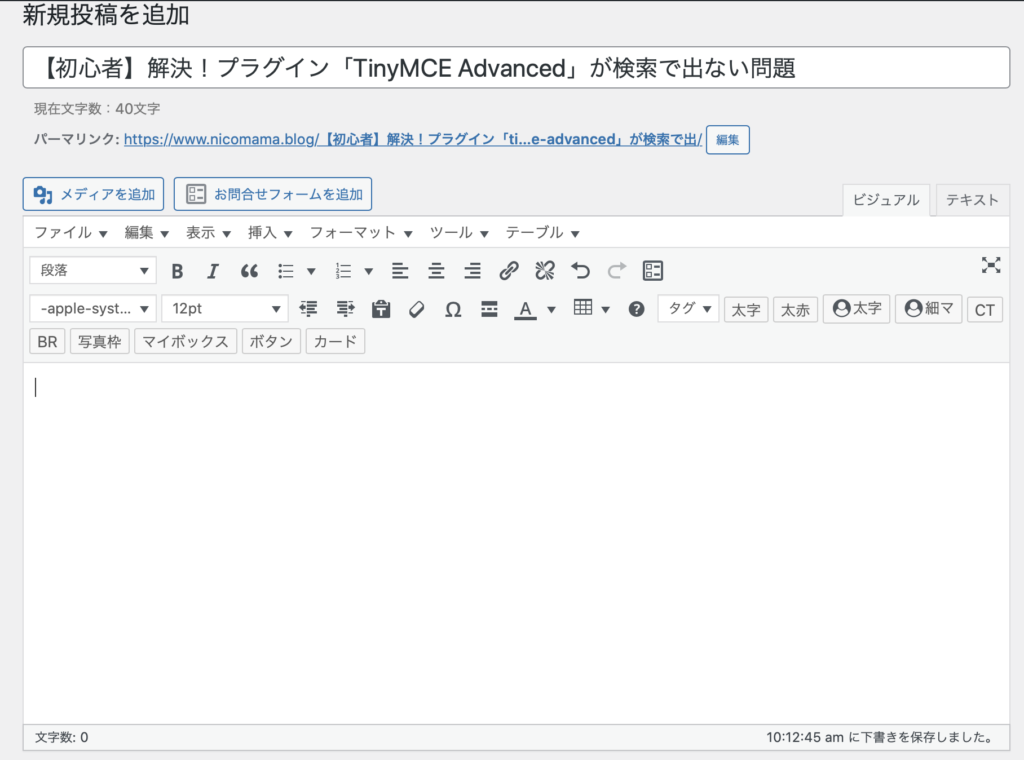Screen dimensions: 1024x760
Task: Switch to the テキスト tab
Action: click(972, 200)
